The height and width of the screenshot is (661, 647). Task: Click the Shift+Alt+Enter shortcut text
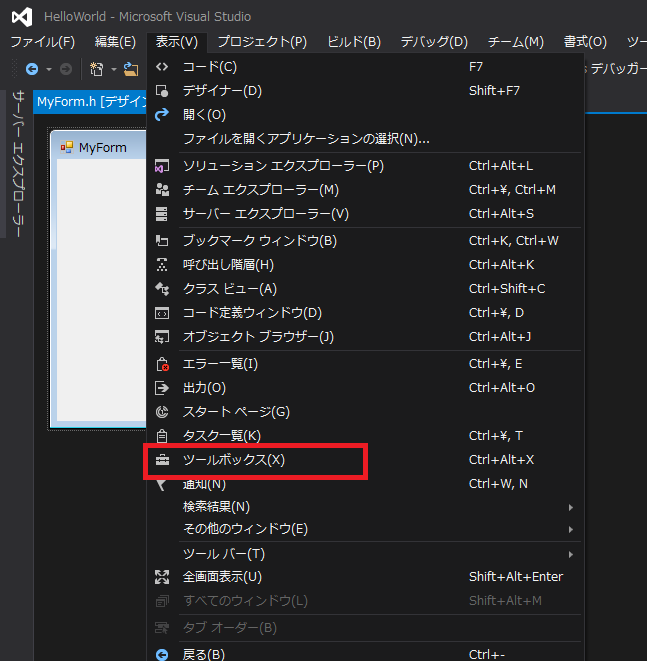[x=515, y=577]
